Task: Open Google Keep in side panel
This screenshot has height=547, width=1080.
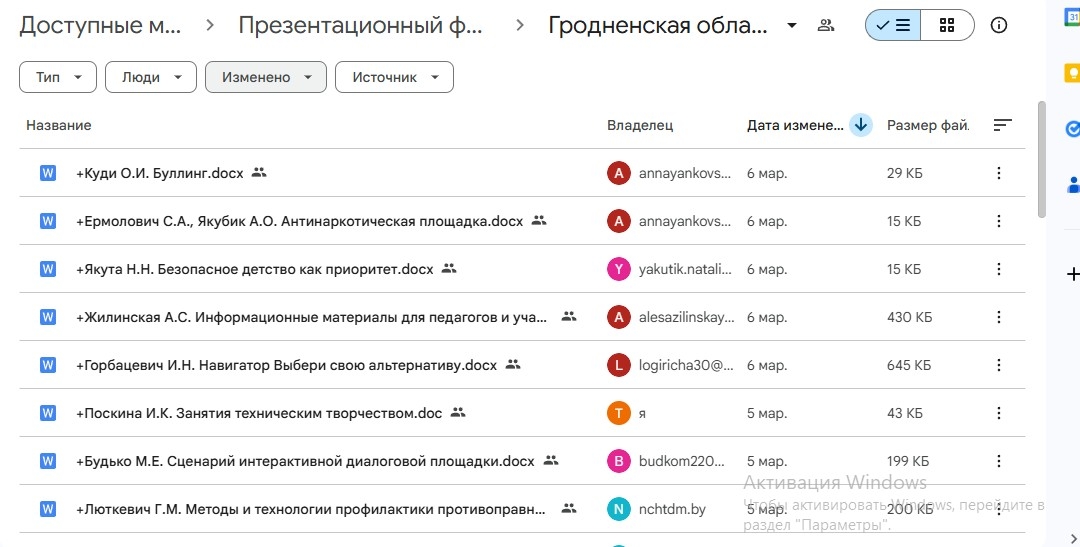Action: 1072,73
